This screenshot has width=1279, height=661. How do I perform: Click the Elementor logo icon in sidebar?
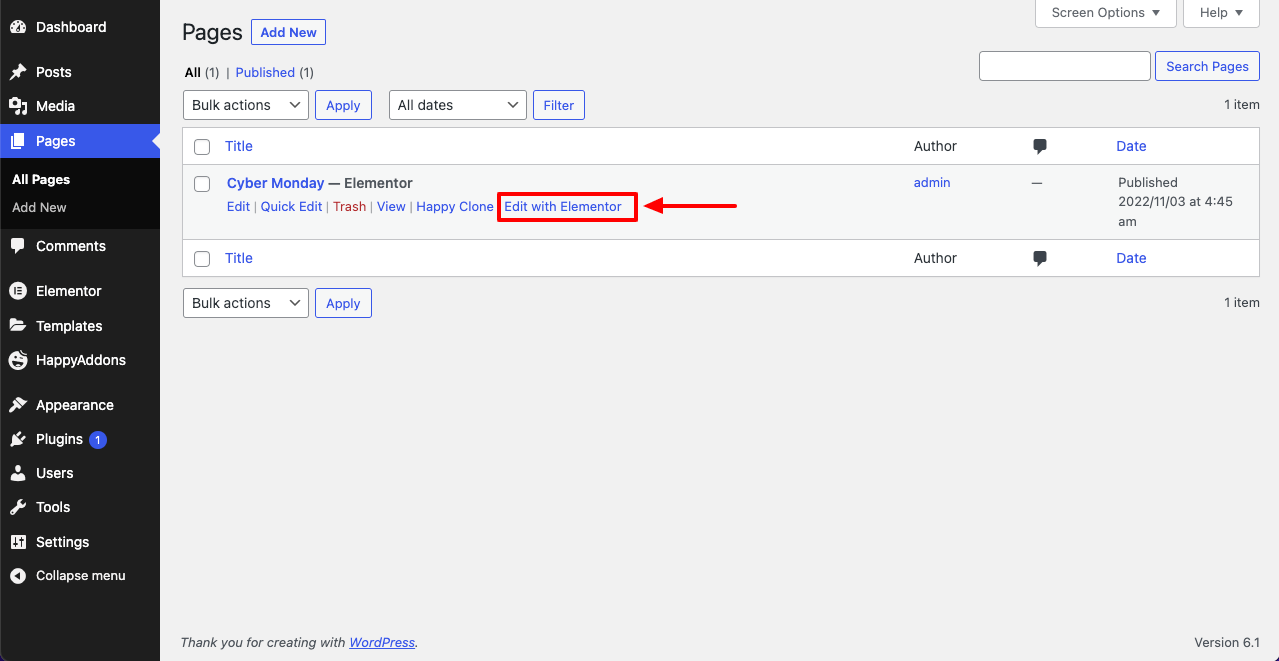[x=18, y=291]
